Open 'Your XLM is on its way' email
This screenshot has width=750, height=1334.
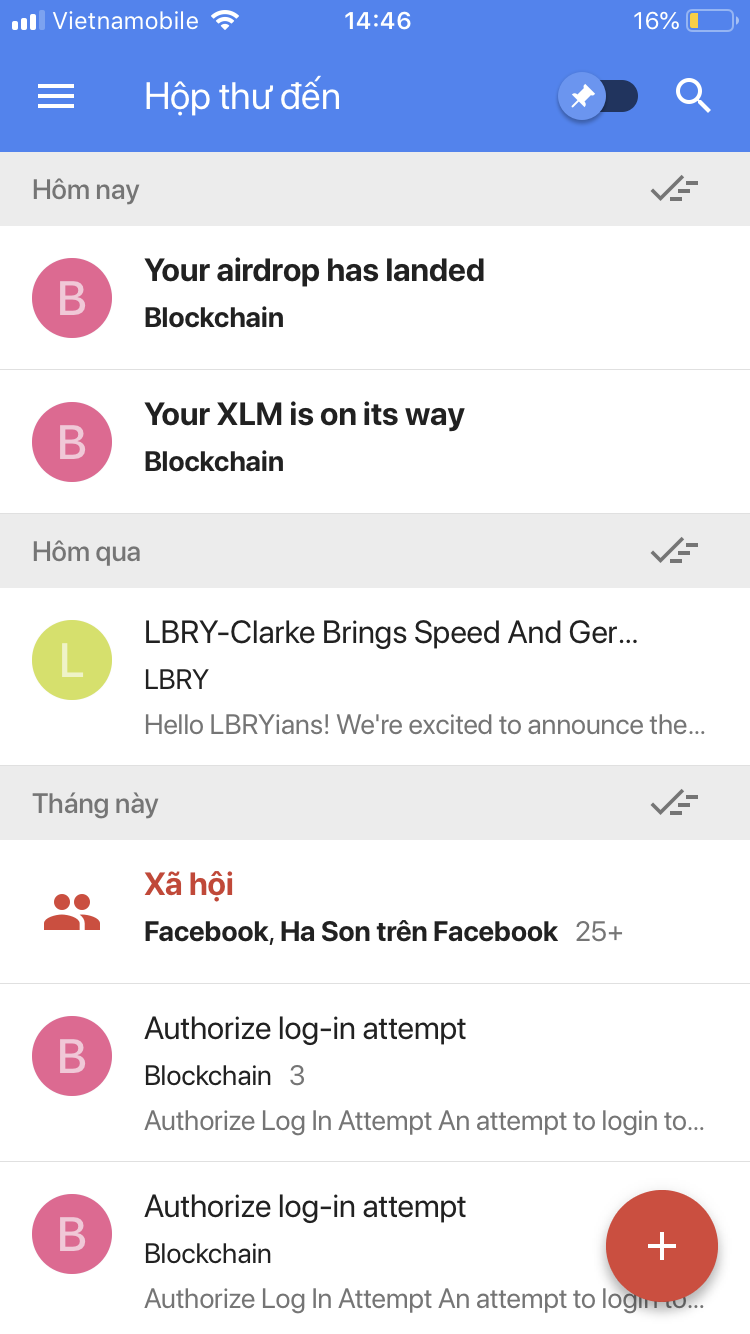400,440
